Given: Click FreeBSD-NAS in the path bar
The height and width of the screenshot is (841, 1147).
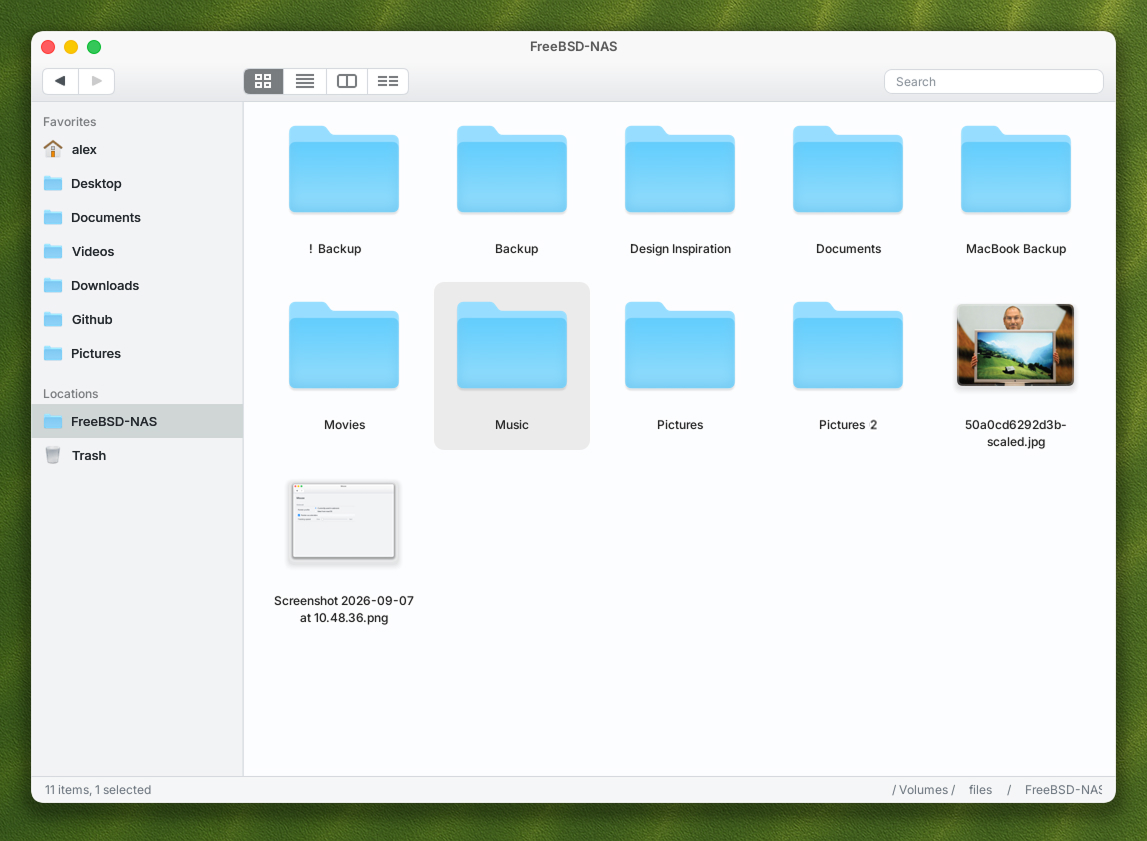Looking at the screenshot, I should (x=1063, y=790).
